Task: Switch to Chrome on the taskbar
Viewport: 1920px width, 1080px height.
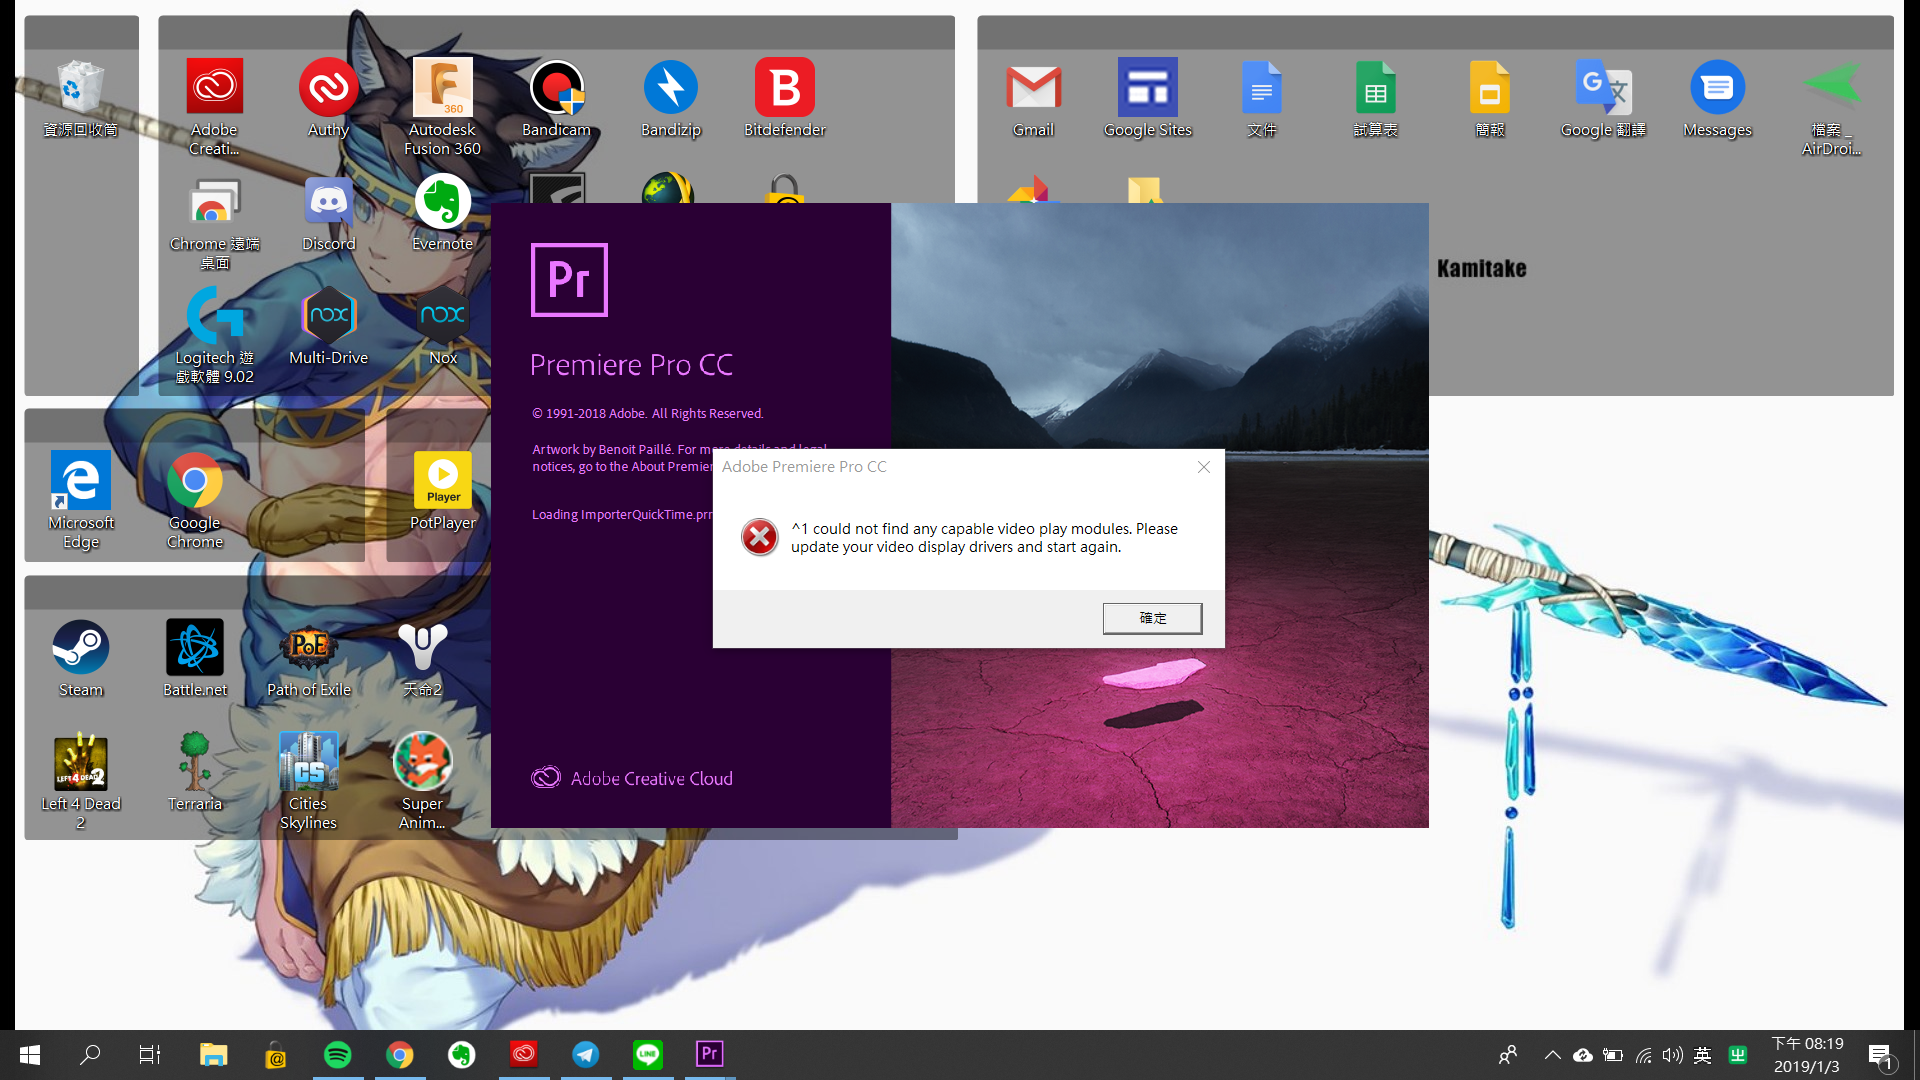Action: point(400,1054)
